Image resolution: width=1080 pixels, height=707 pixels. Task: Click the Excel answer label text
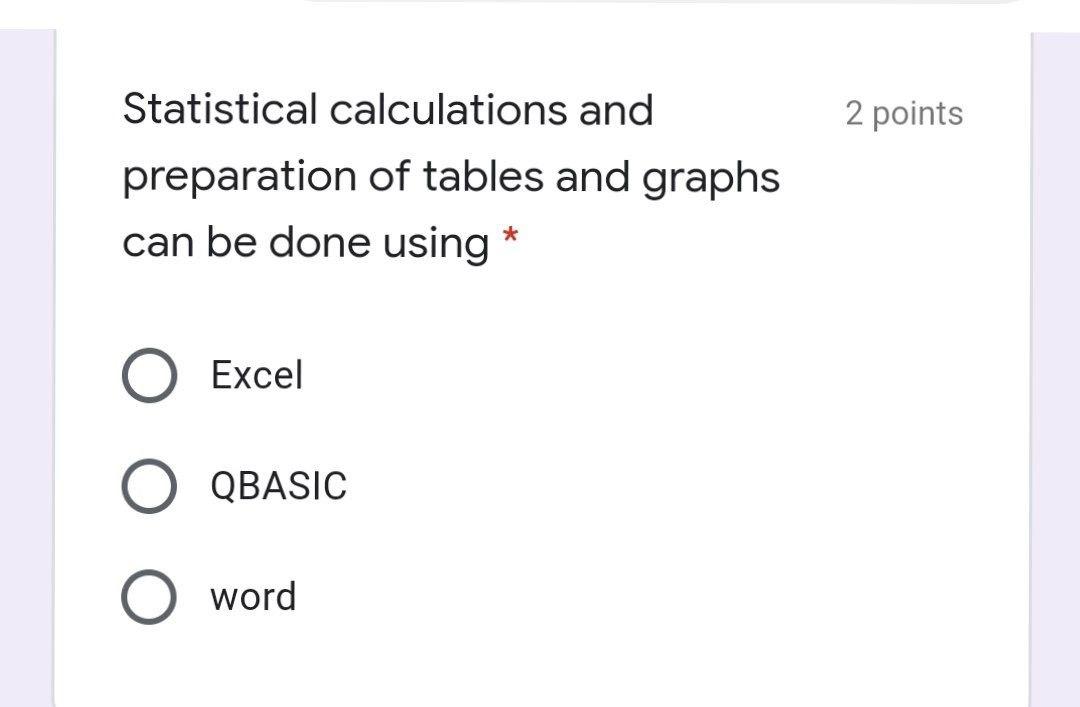257,376
